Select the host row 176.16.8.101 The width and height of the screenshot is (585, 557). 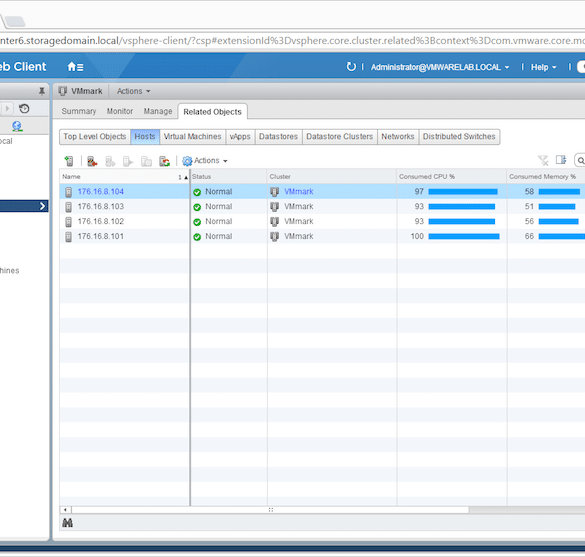coord(322,237)
